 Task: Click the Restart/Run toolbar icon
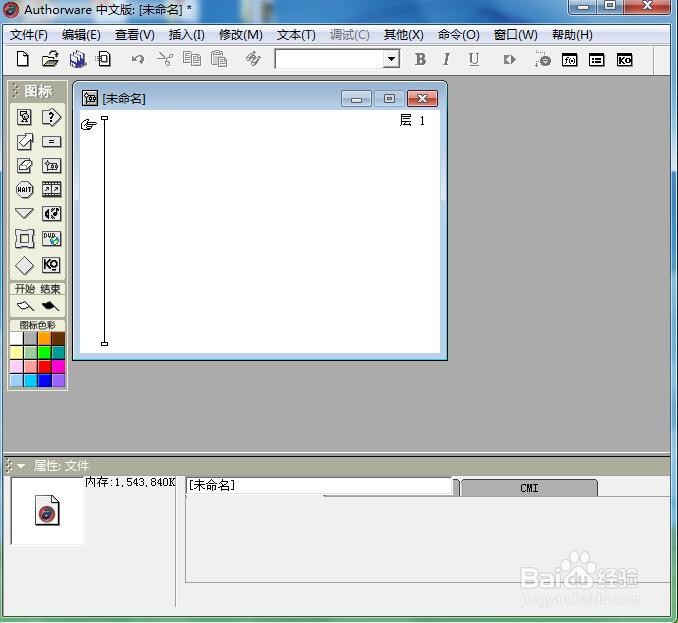(x=509, y=60)
